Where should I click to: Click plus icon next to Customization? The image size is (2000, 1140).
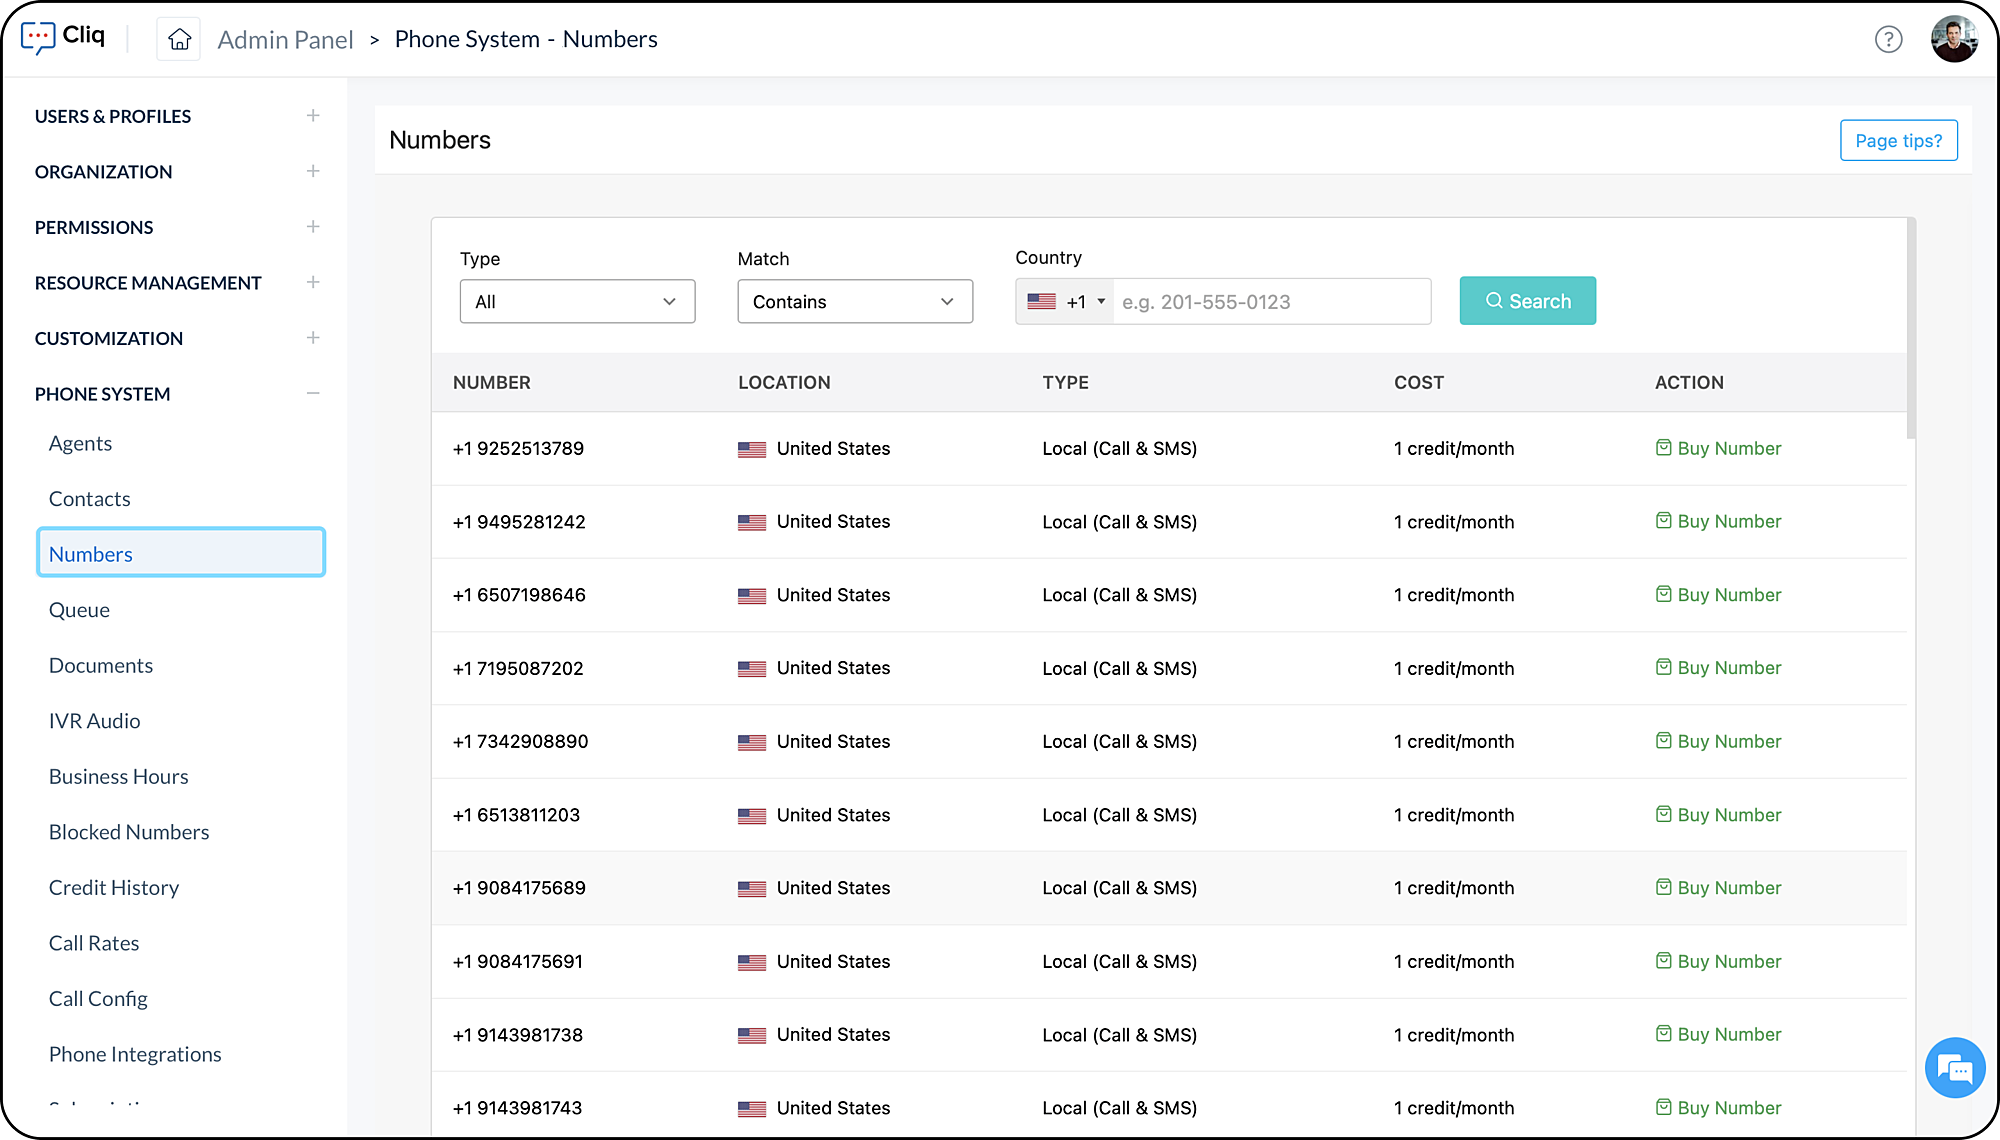(x=313, y=338)
